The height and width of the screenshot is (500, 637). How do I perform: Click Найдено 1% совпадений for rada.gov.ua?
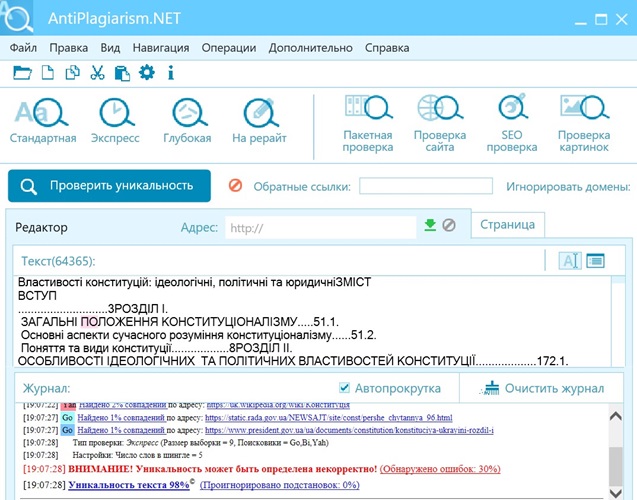pos(121,418)
